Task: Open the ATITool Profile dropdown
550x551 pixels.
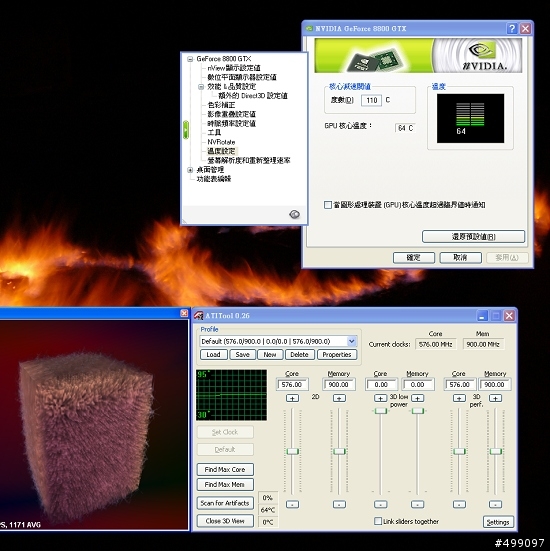Action: 351,341
